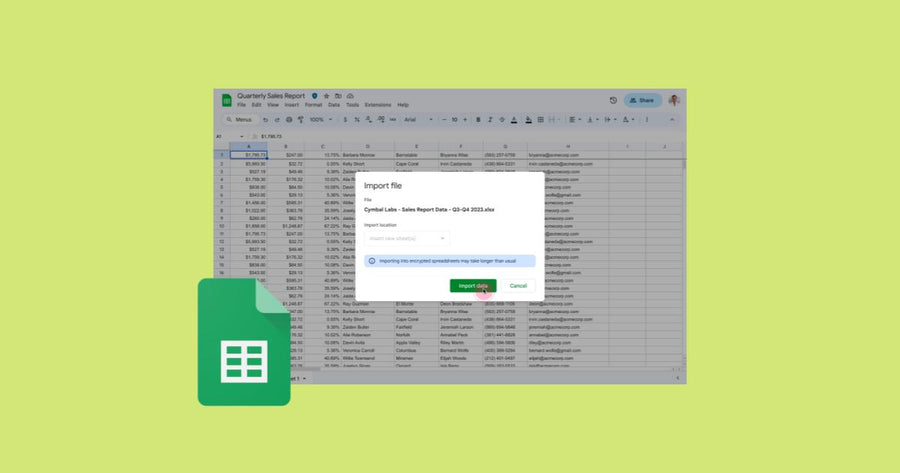Open the Format menu

click(x=313, y=105)
